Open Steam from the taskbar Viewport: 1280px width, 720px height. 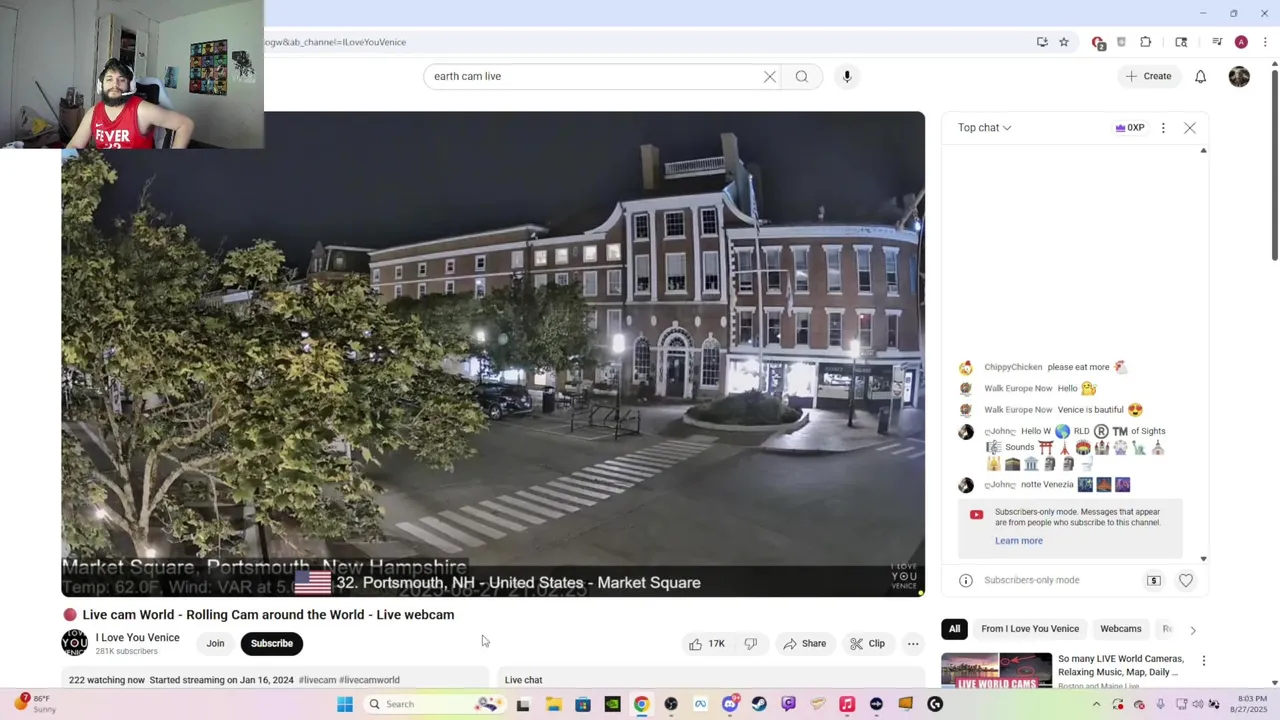click(x=759, y=704)
